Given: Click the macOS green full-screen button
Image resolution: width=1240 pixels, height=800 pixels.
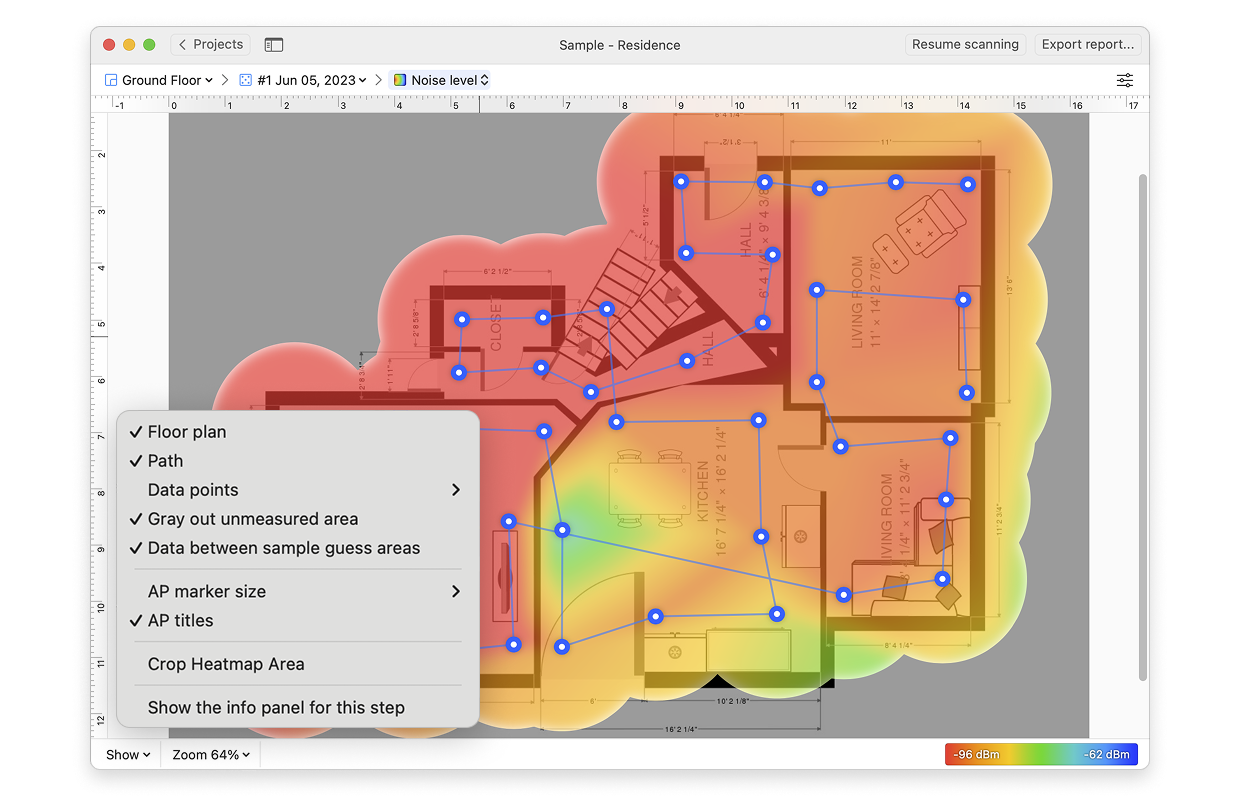Looking at the screenshot, I should (149, 45).
